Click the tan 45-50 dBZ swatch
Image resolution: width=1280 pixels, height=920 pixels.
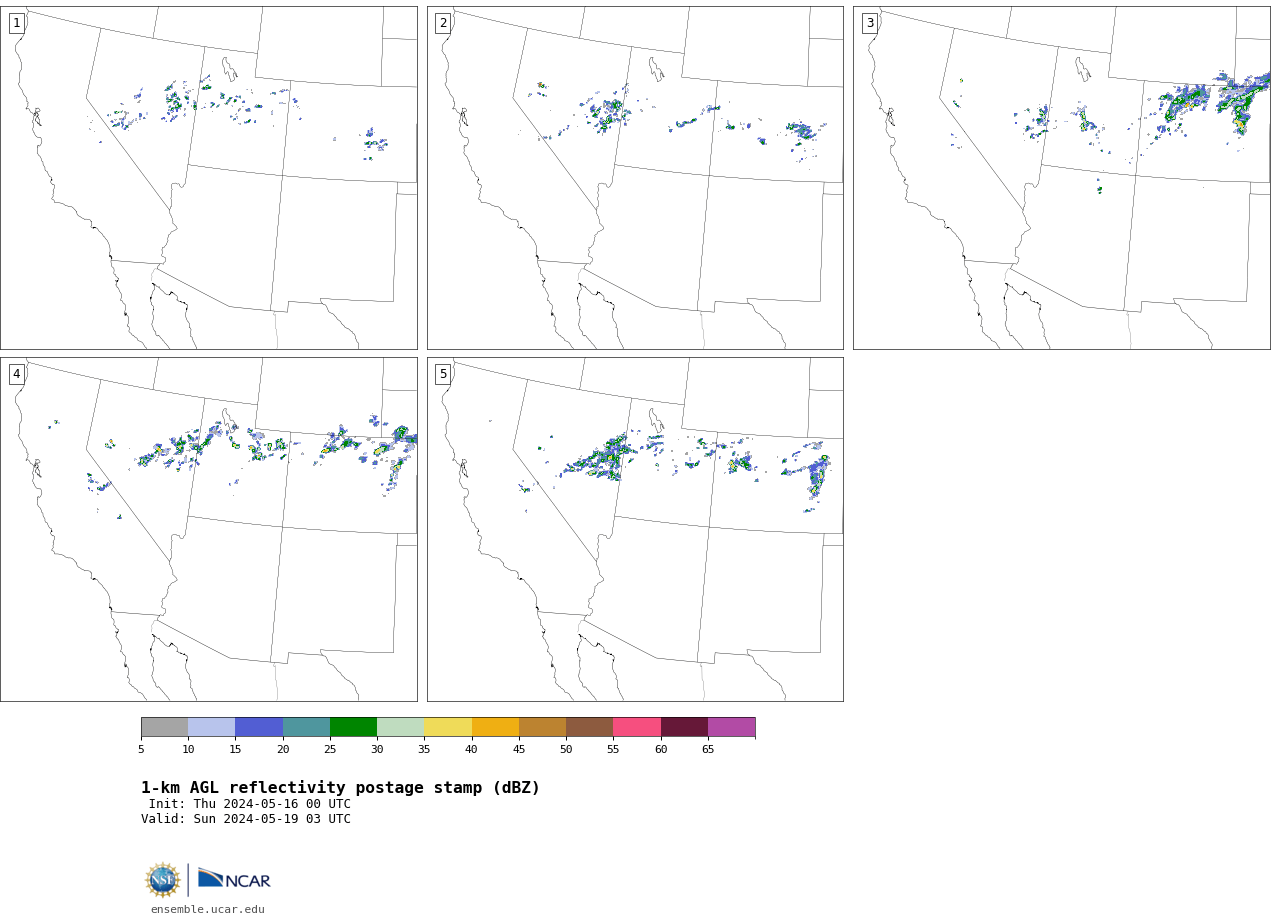pyautogui.click(x=542, y=727)
